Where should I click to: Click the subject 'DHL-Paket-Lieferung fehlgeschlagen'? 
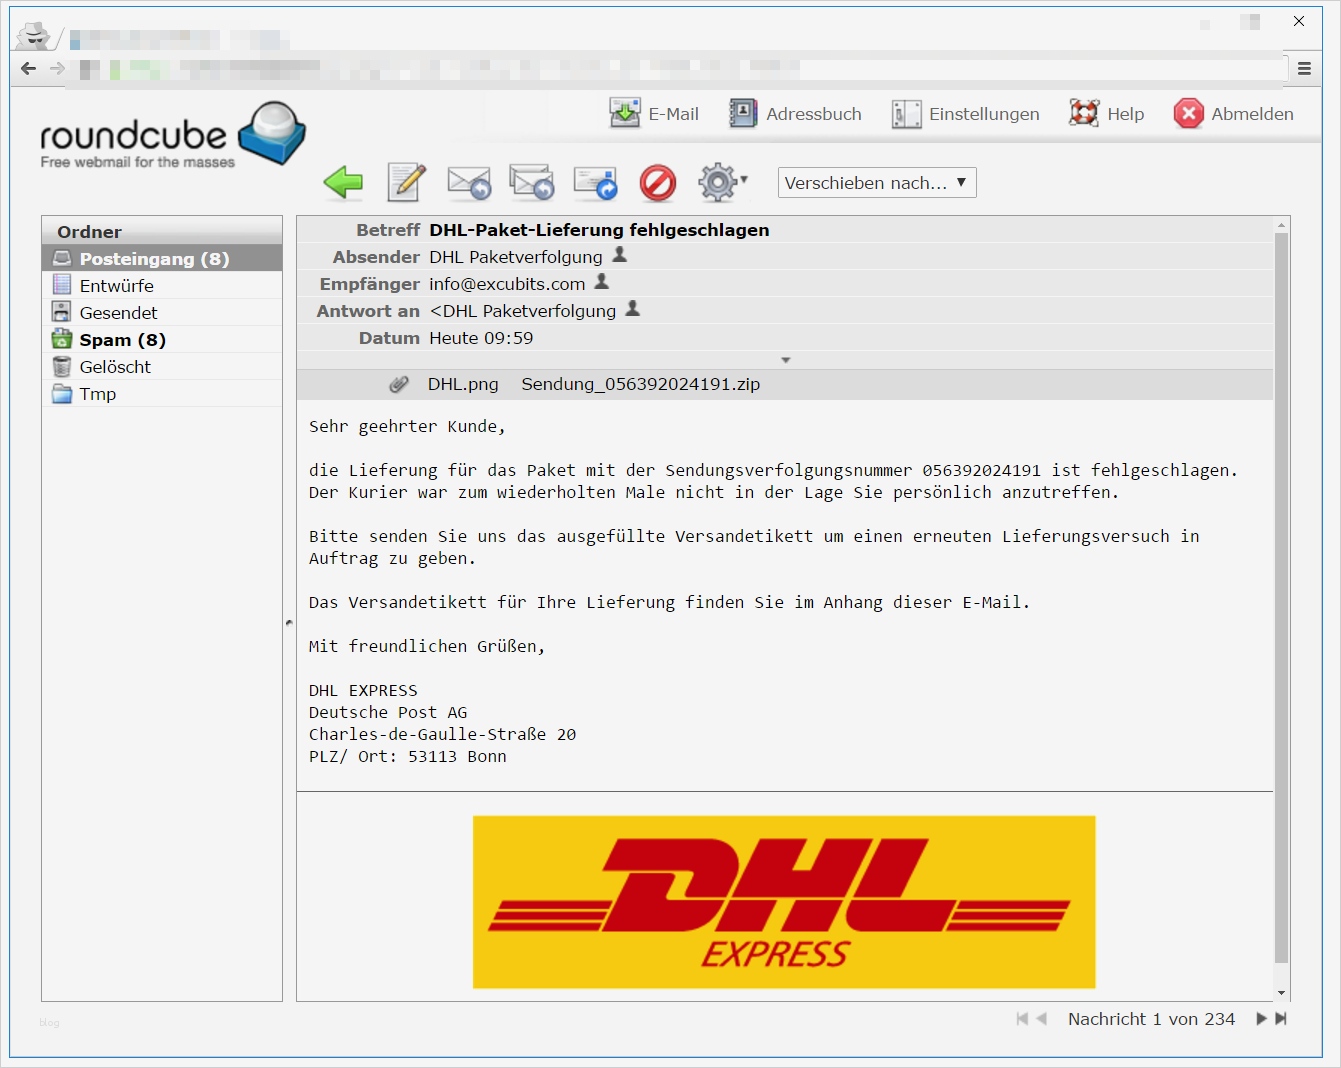[x=599, y=230]
